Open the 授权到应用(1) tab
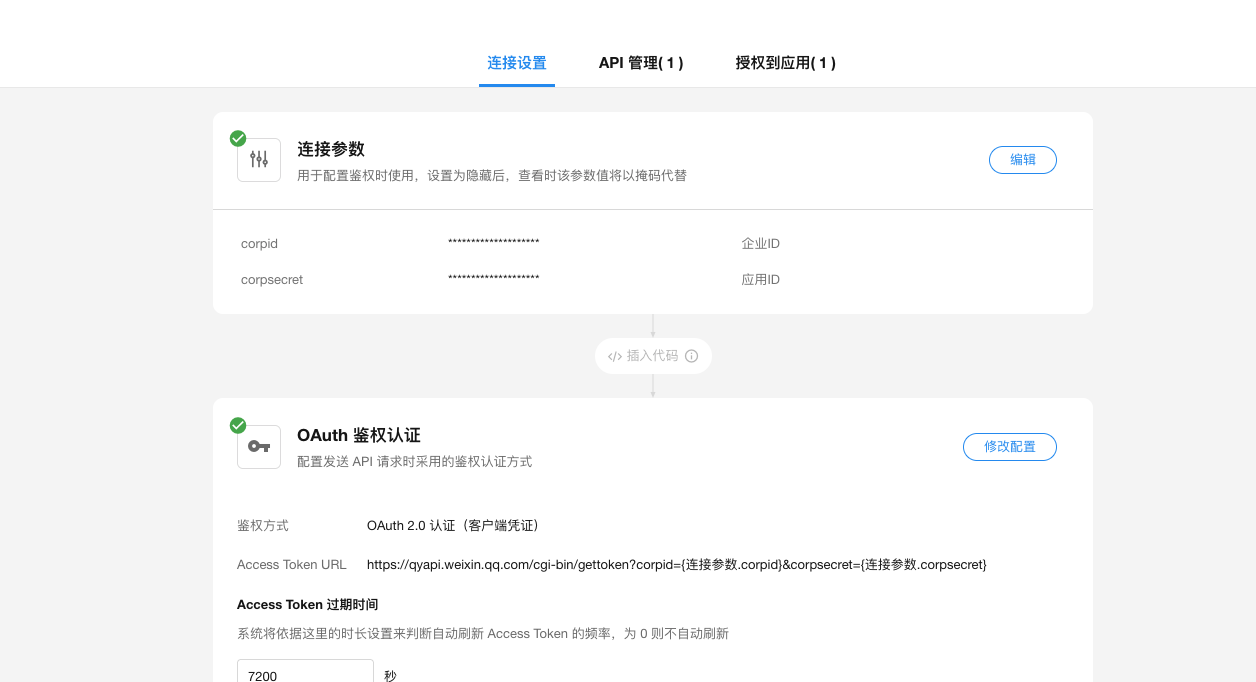The height and width of the screenshot is (682, 1256). [x=786, y=63]
